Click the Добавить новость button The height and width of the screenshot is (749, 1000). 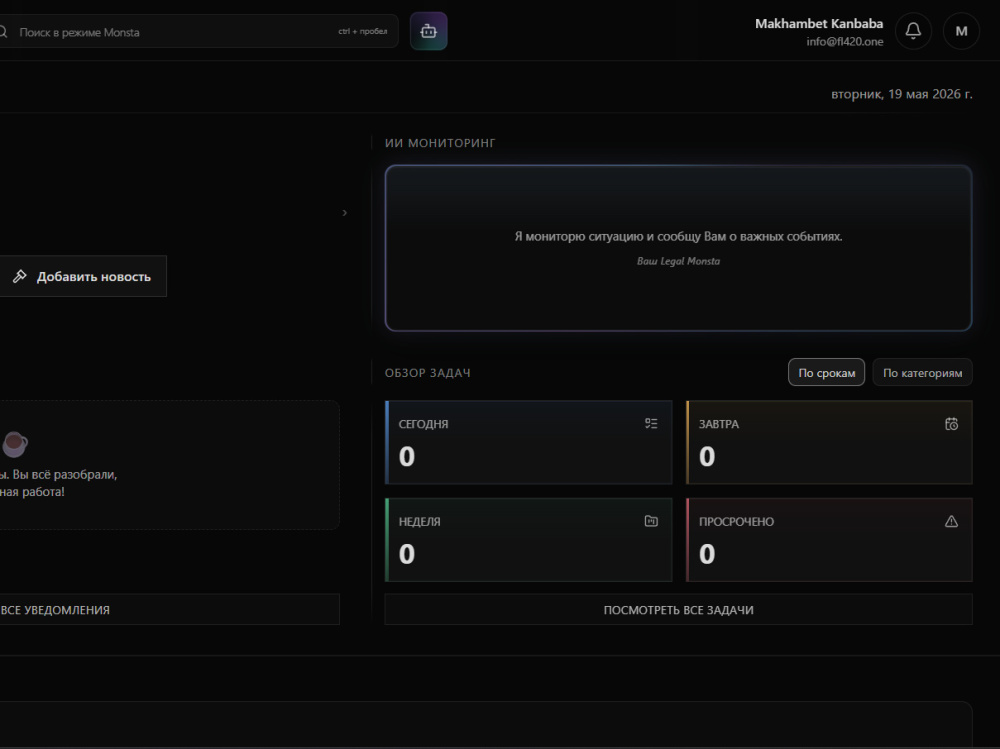pos(83,276)
